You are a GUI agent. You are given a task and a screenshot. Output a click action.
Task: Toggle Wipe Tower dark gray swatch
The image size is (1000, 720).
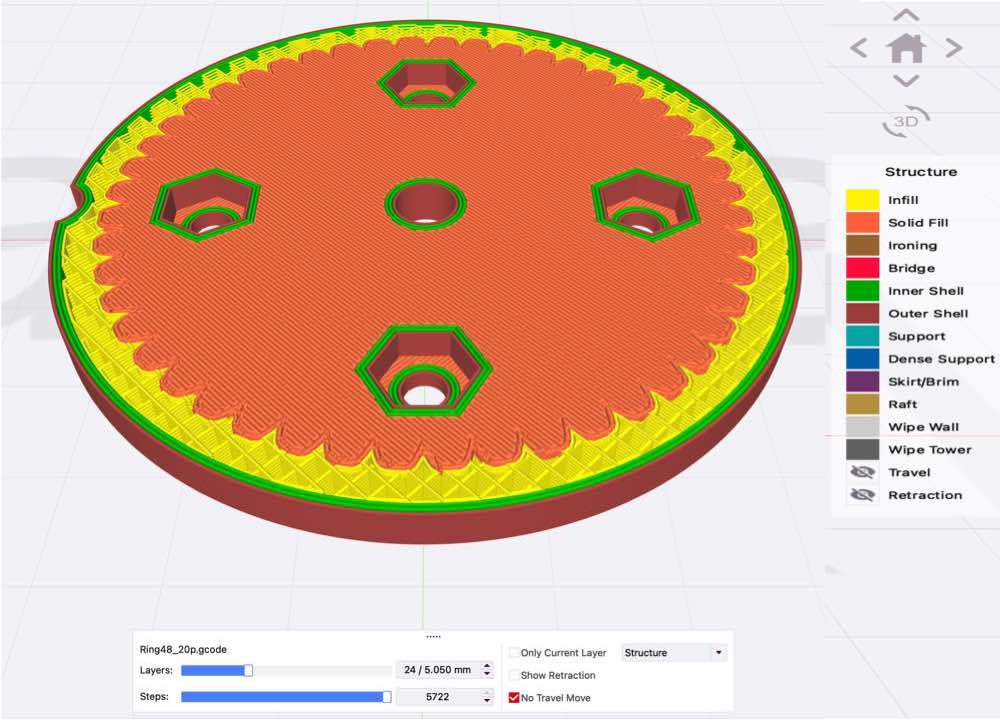point(862,450)
